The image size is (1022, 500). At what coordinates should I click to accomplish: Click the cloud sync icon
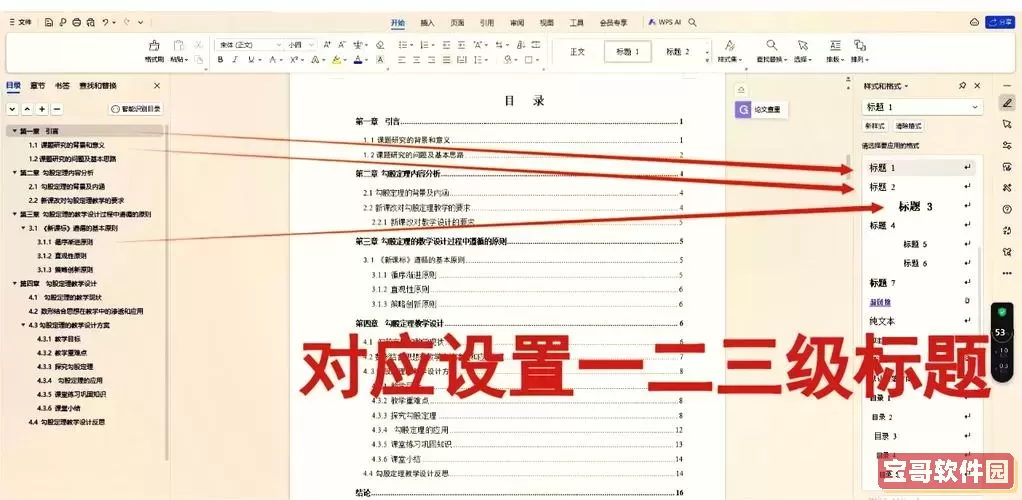974,22
